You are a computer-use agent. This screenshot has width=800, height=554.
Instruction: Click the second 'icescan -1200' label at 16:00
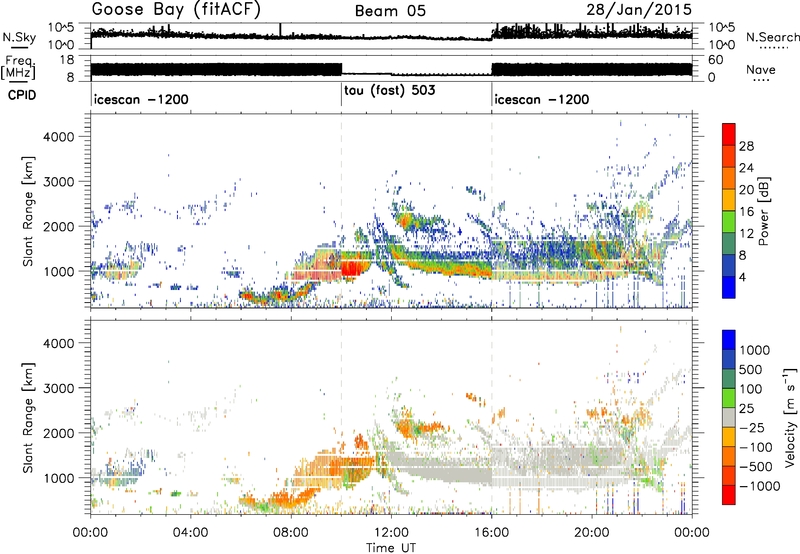pos(542,99)
